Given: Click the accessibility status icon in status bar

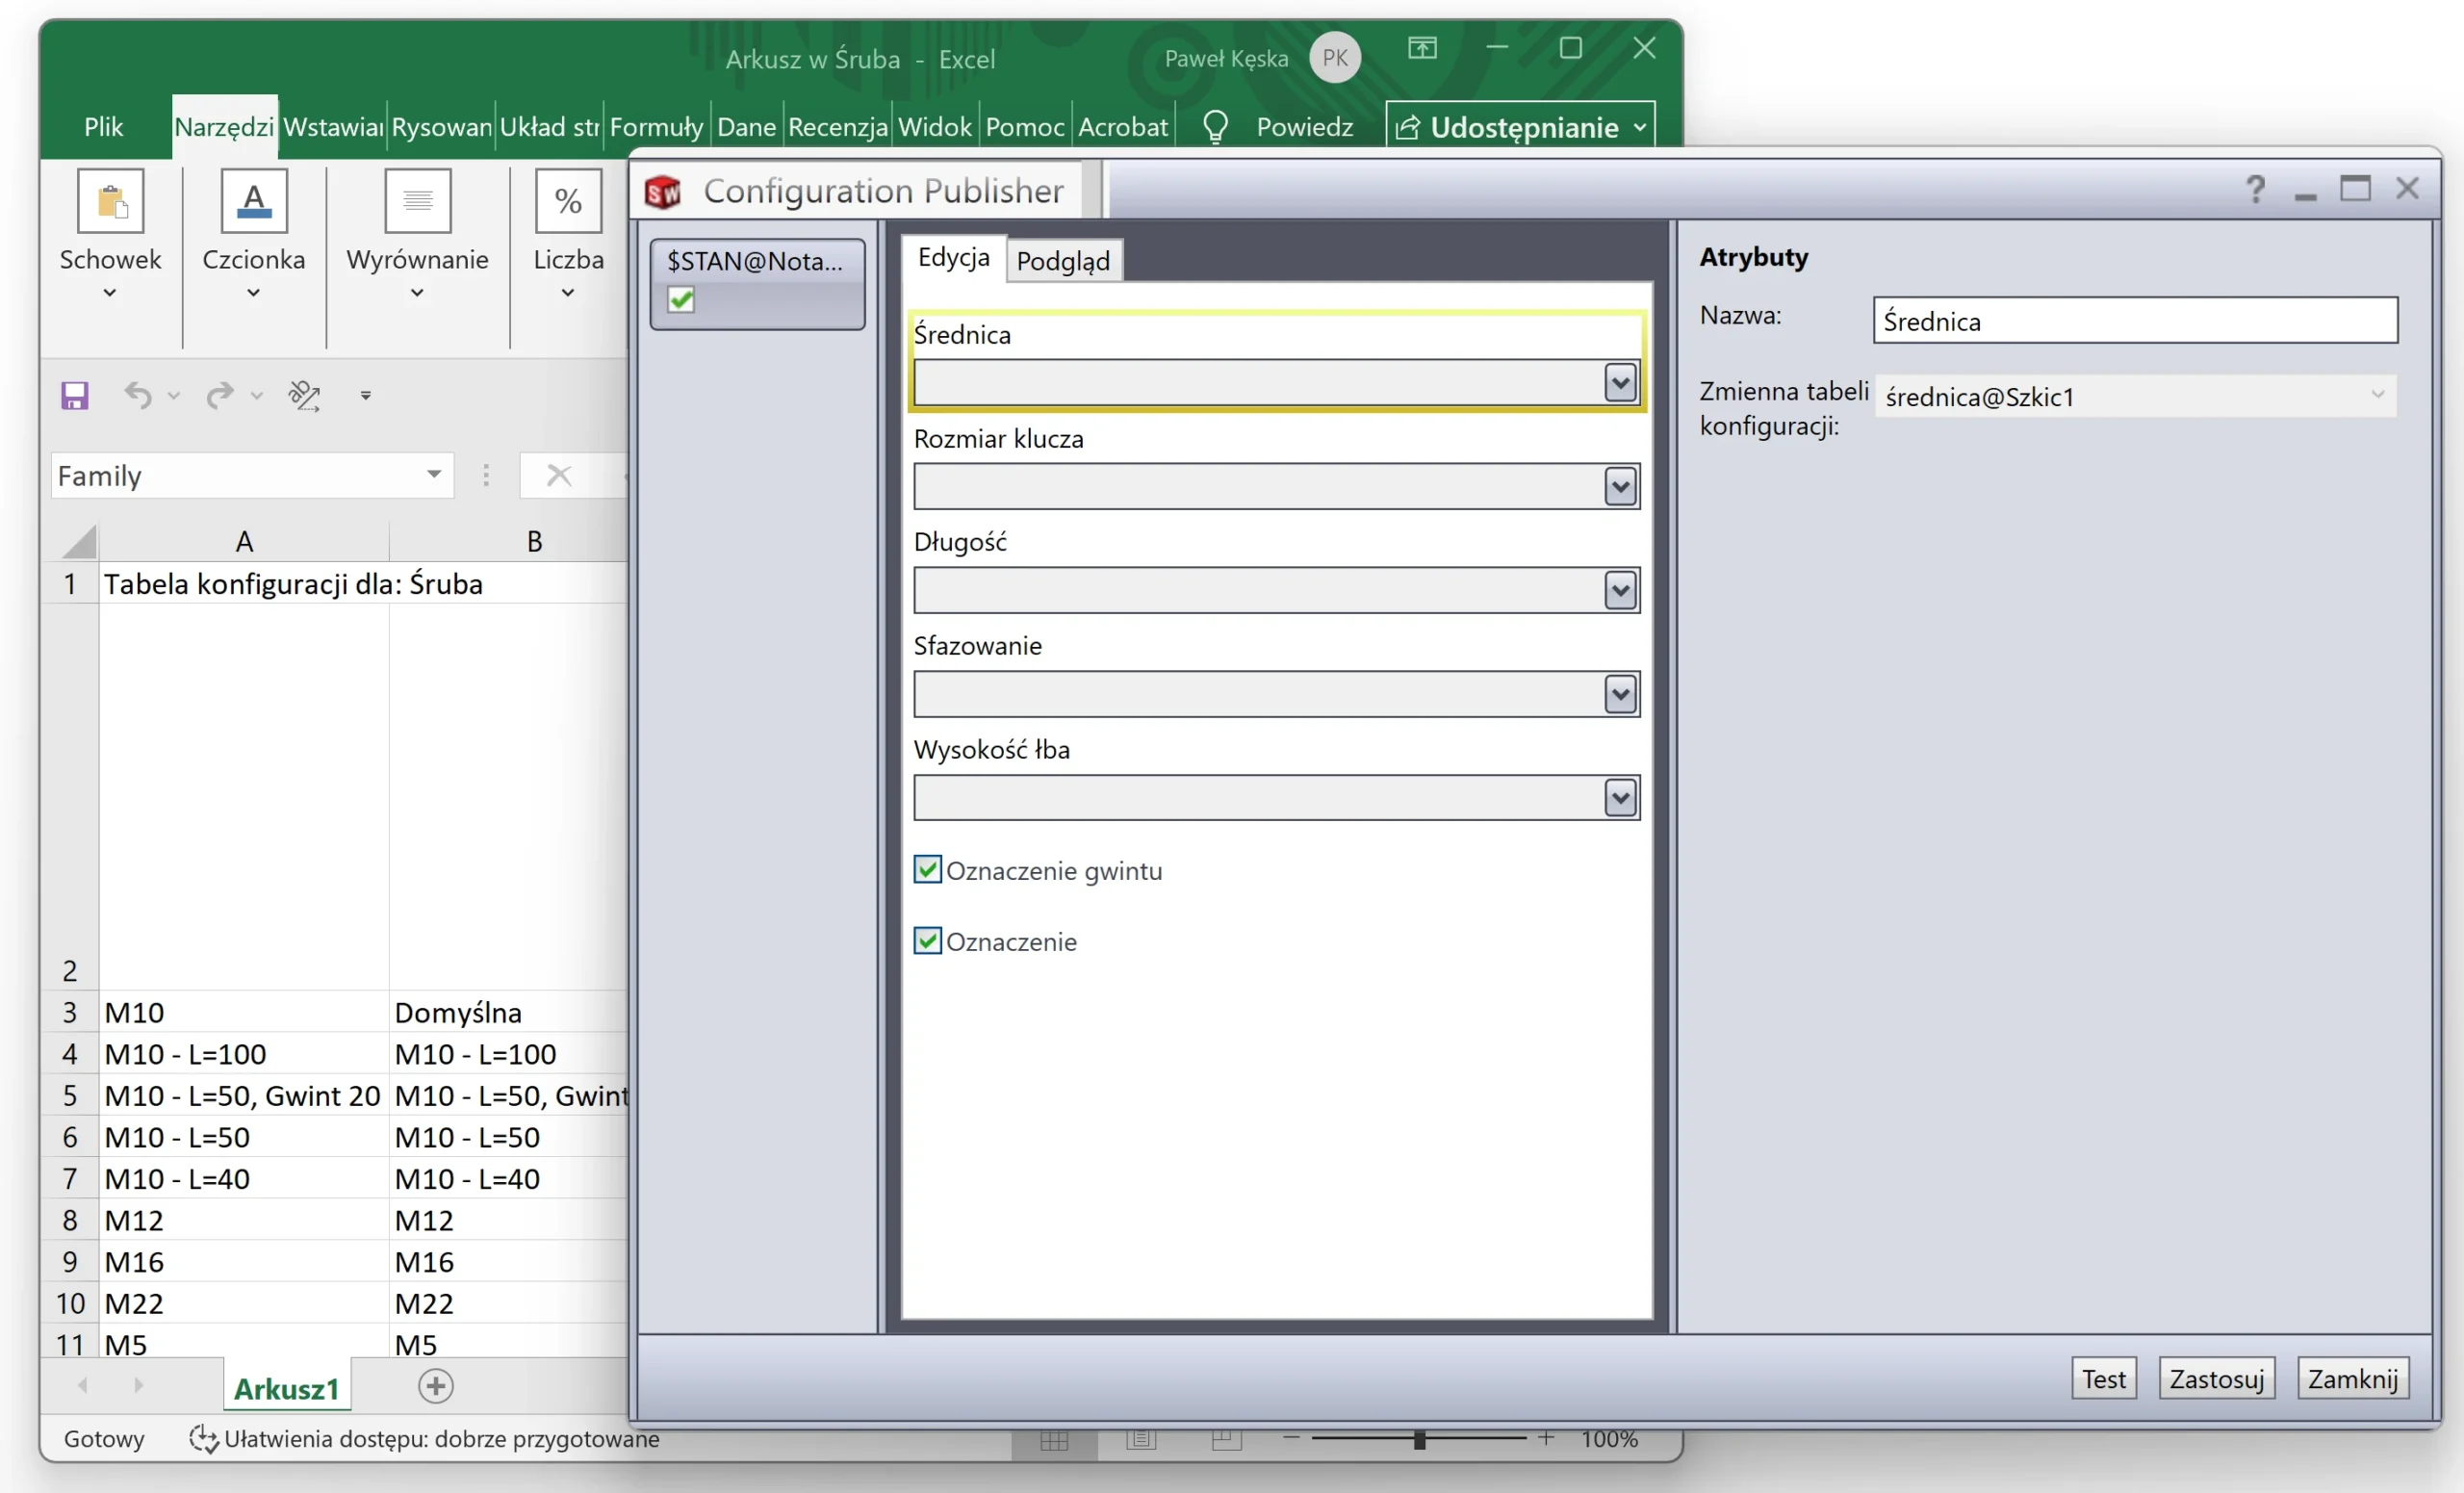Looking at the screenshot, I should tap(203, 1439).
